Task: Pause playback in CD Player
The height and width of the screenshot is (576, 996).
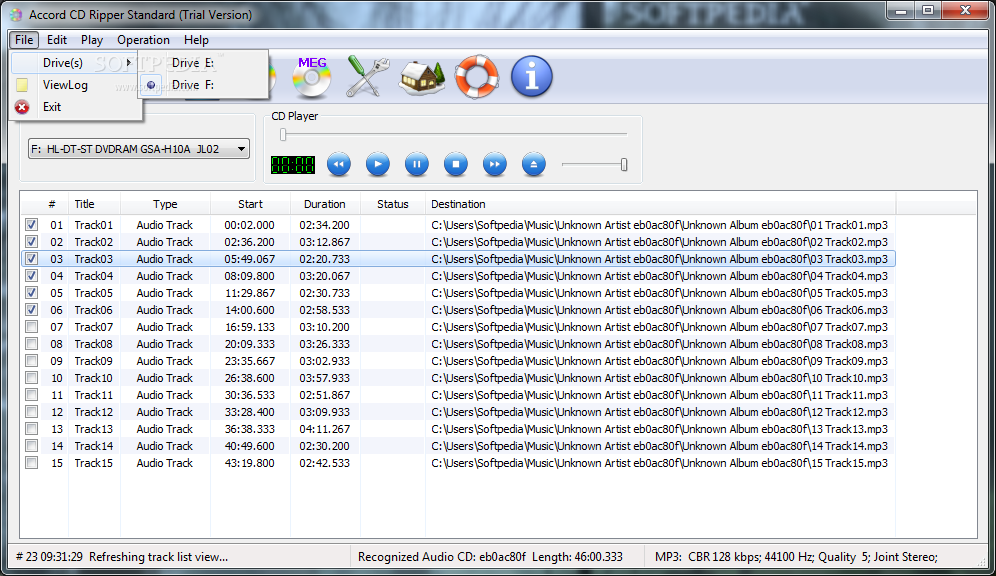Action: pyautogui.click(x=417, y=164)
